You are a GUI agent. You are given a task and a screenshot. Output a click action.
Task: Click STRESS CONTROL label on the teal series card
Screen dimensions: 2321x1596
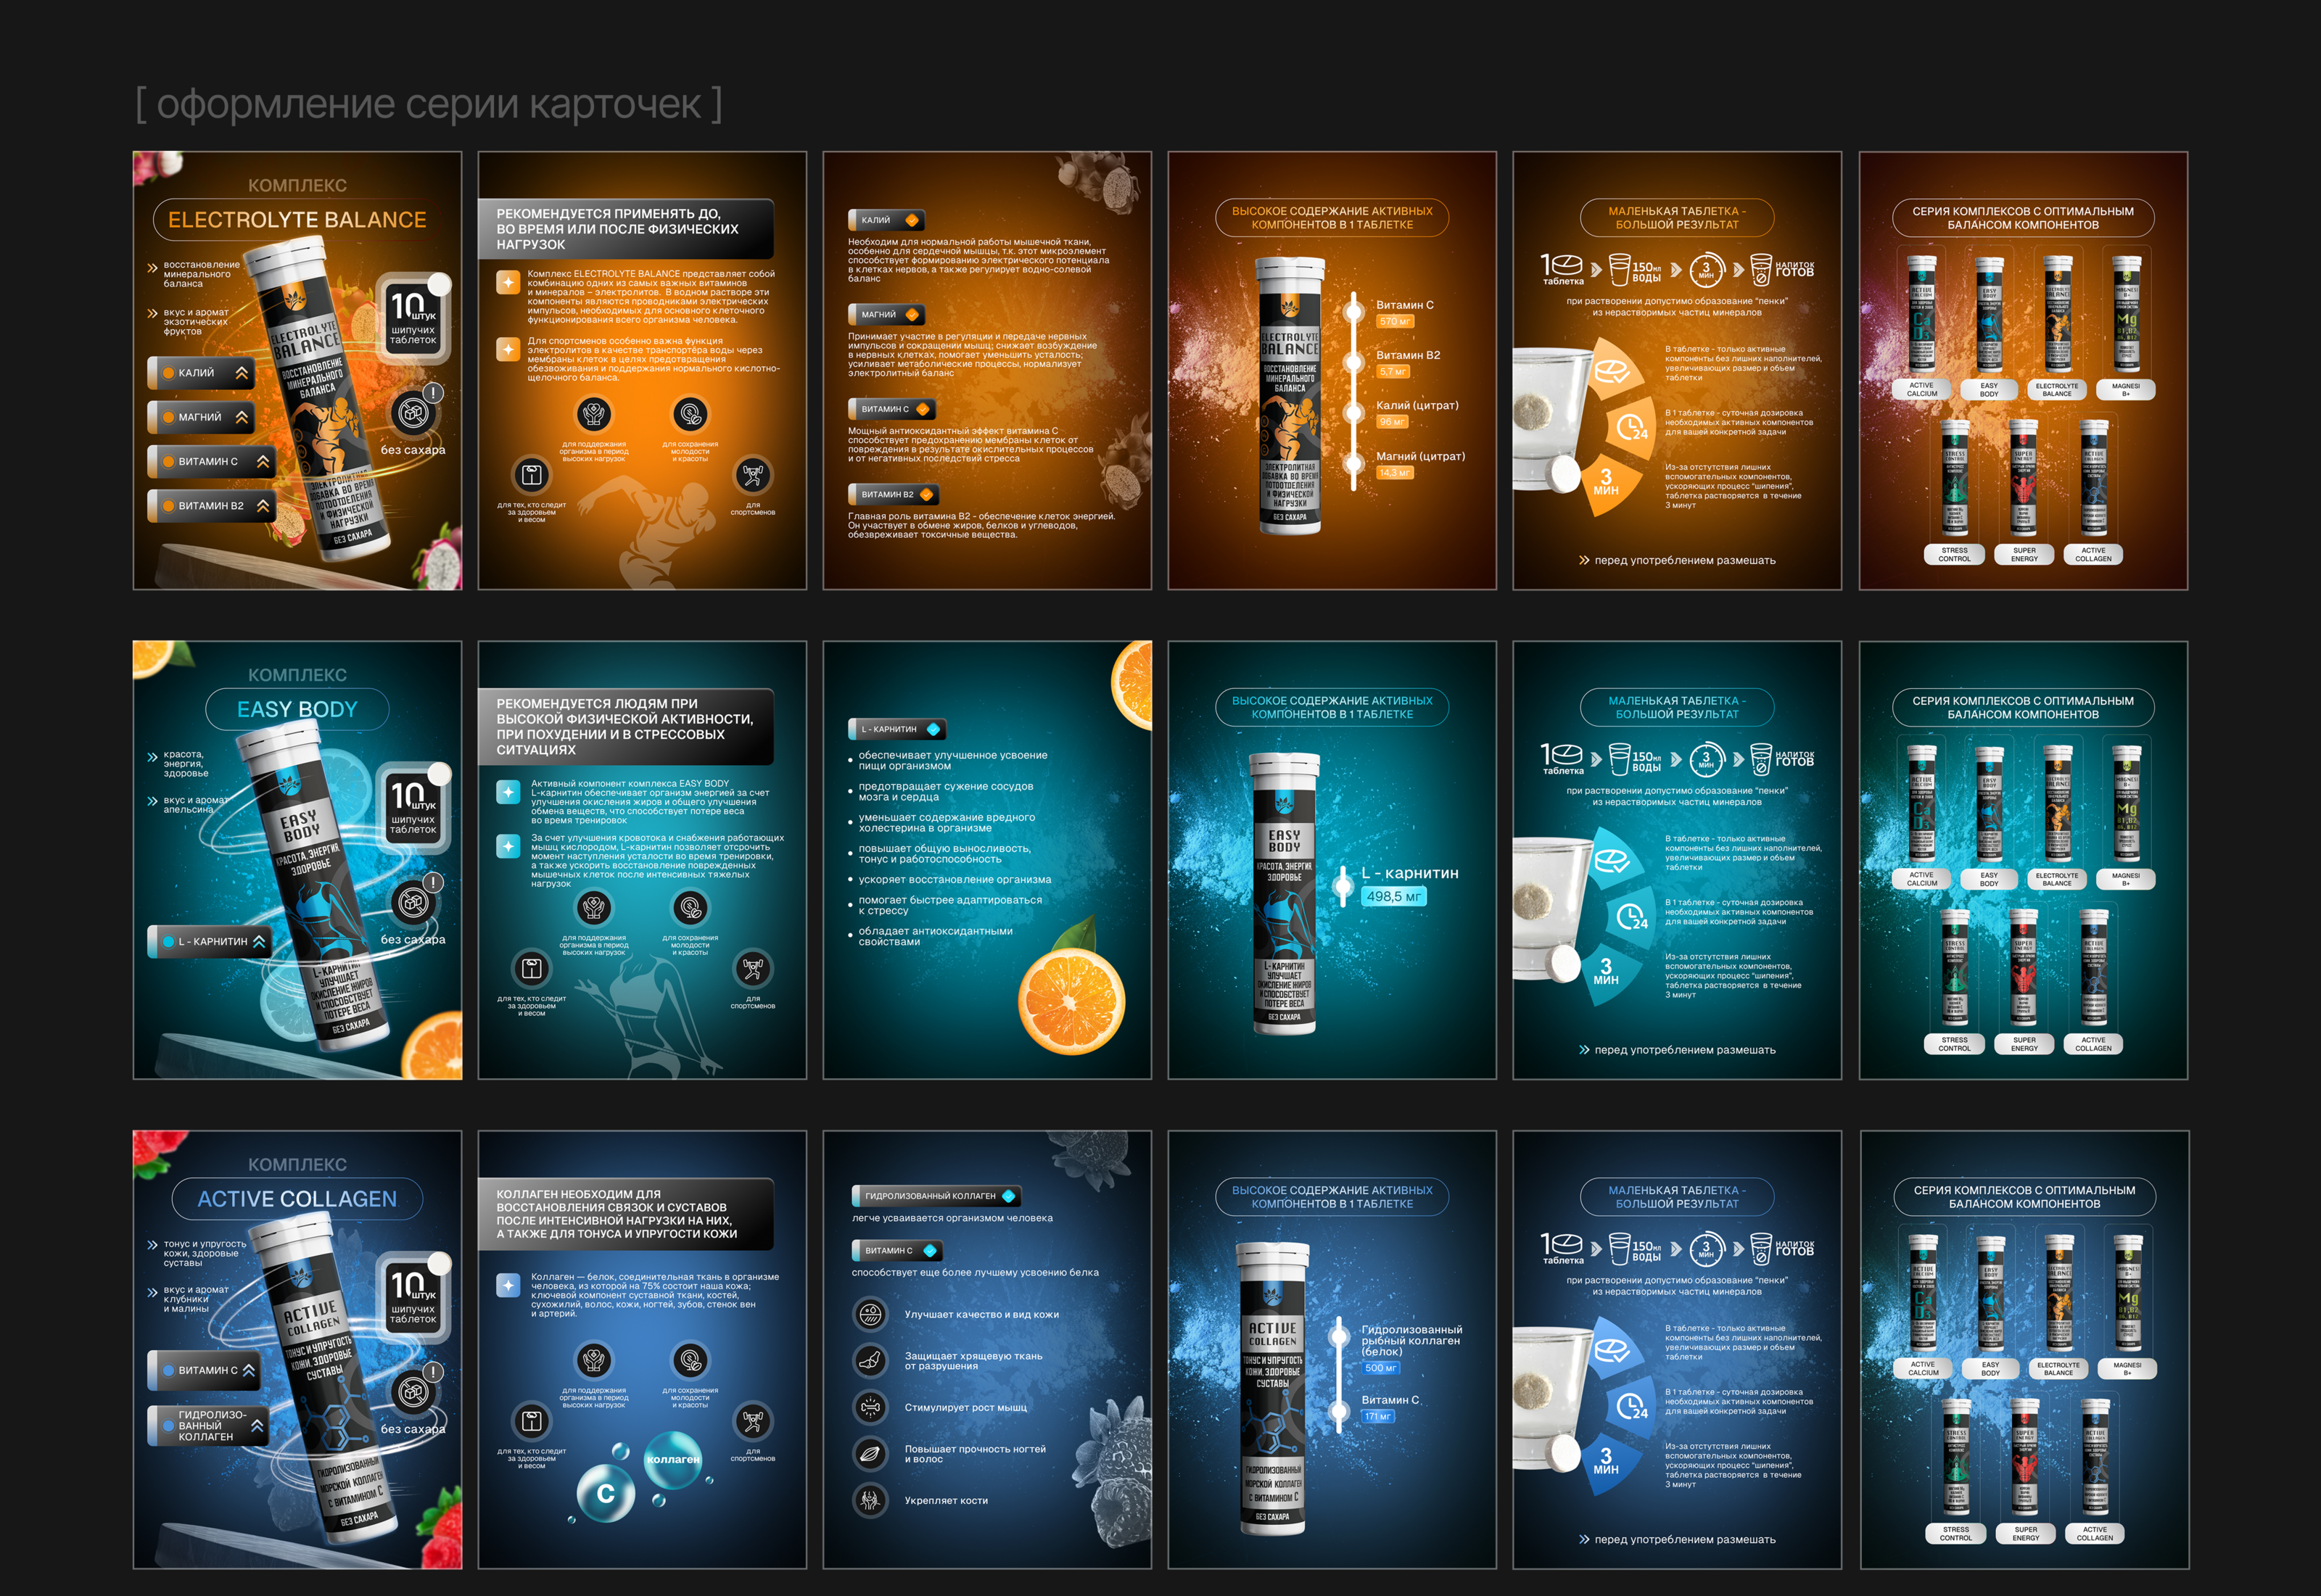click(1954, 1044)
